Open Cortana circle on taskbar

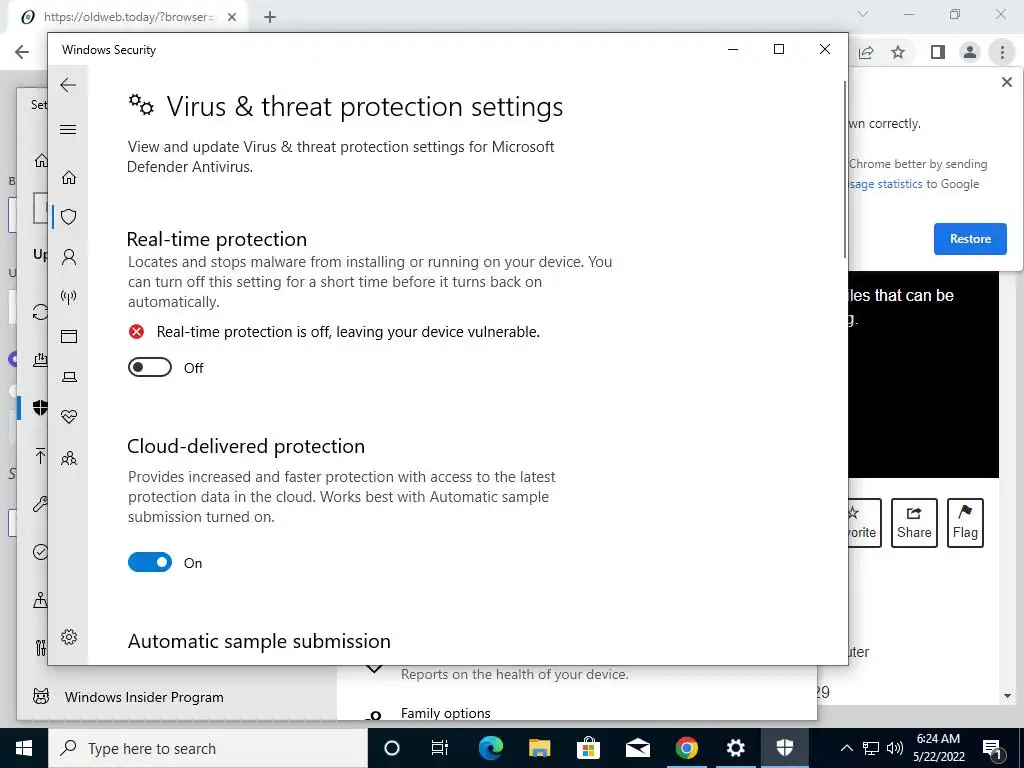(391, 748)
